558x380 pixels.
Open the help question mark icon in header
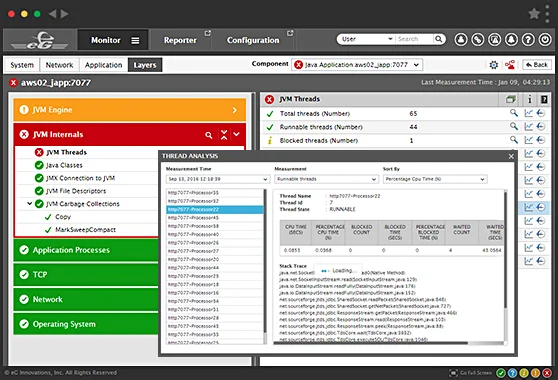(528, 39)
